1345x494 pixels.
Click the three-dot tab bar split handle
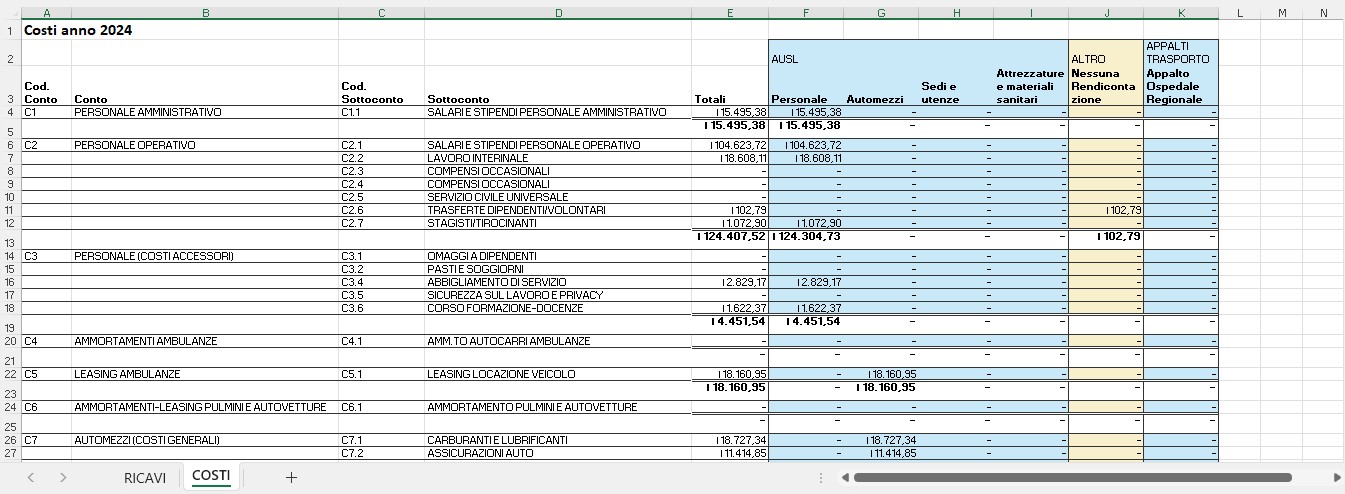pos(822,478)
